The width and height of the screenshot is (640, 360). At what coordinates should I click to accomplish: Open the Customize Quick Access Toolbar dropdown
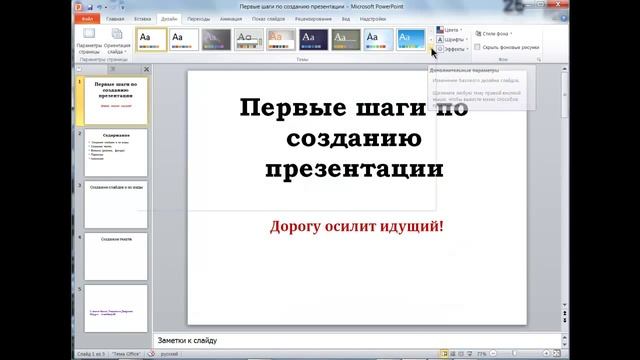[122, 7]
